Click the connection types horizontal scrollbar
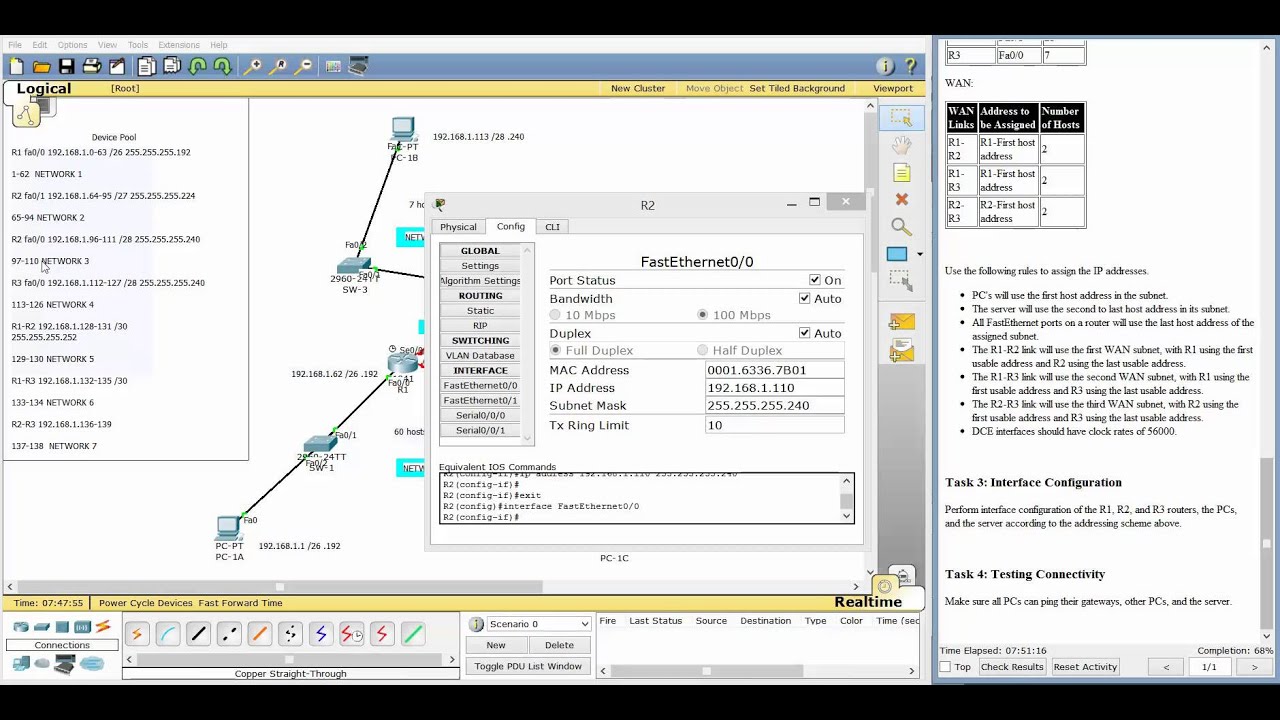Viewport: 1280px width, 720px height. (290, 660)
